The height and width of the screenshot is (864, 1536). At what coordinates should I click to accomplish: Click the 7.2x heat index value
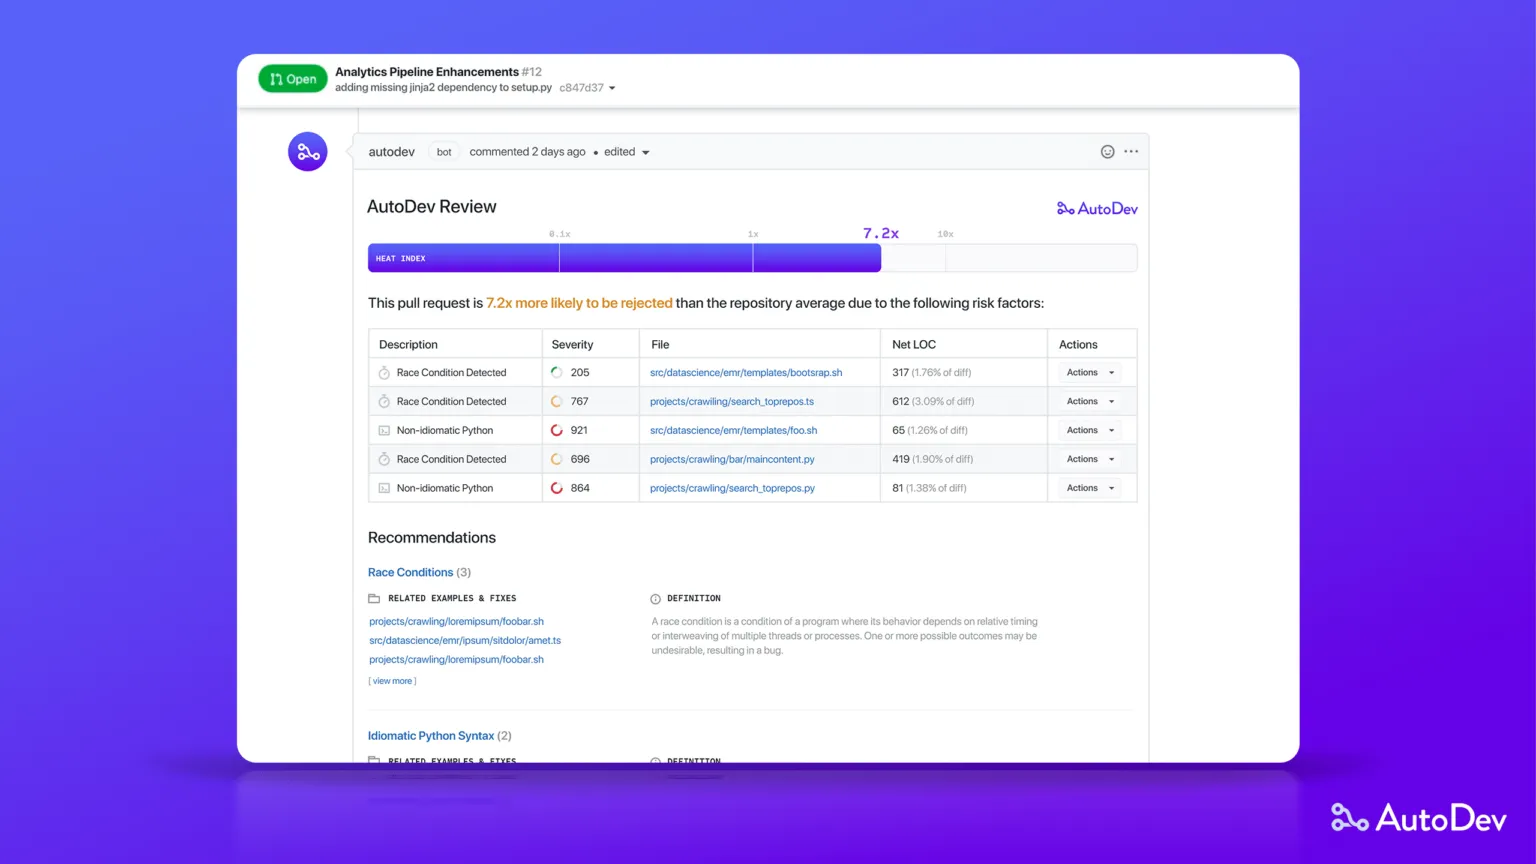881,233
